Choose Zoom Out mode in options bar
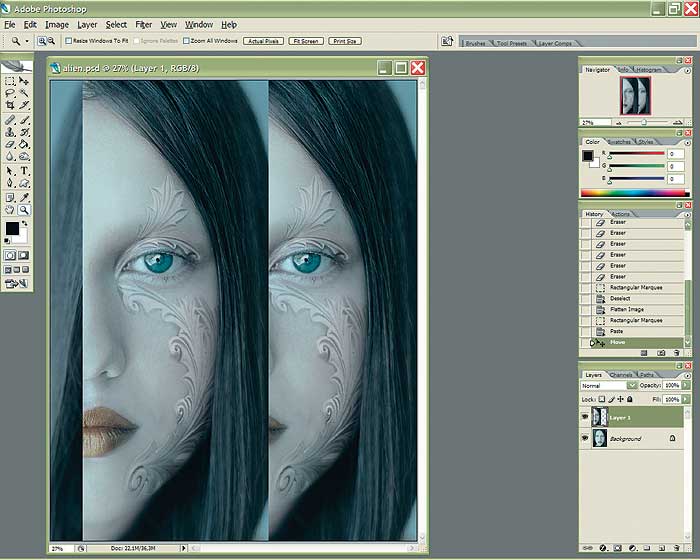Image resolution: width=700 pixels, height=560 pixels. point(51,41)
